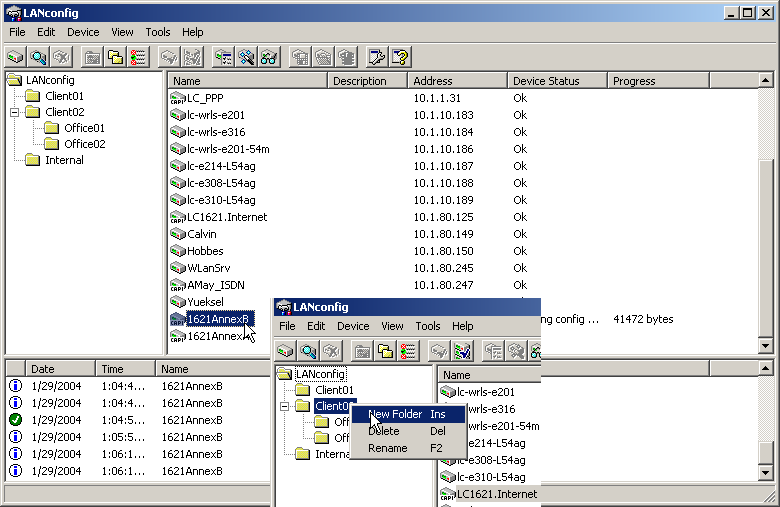Click the double folder icon in main toolbar

pos(116,57)
